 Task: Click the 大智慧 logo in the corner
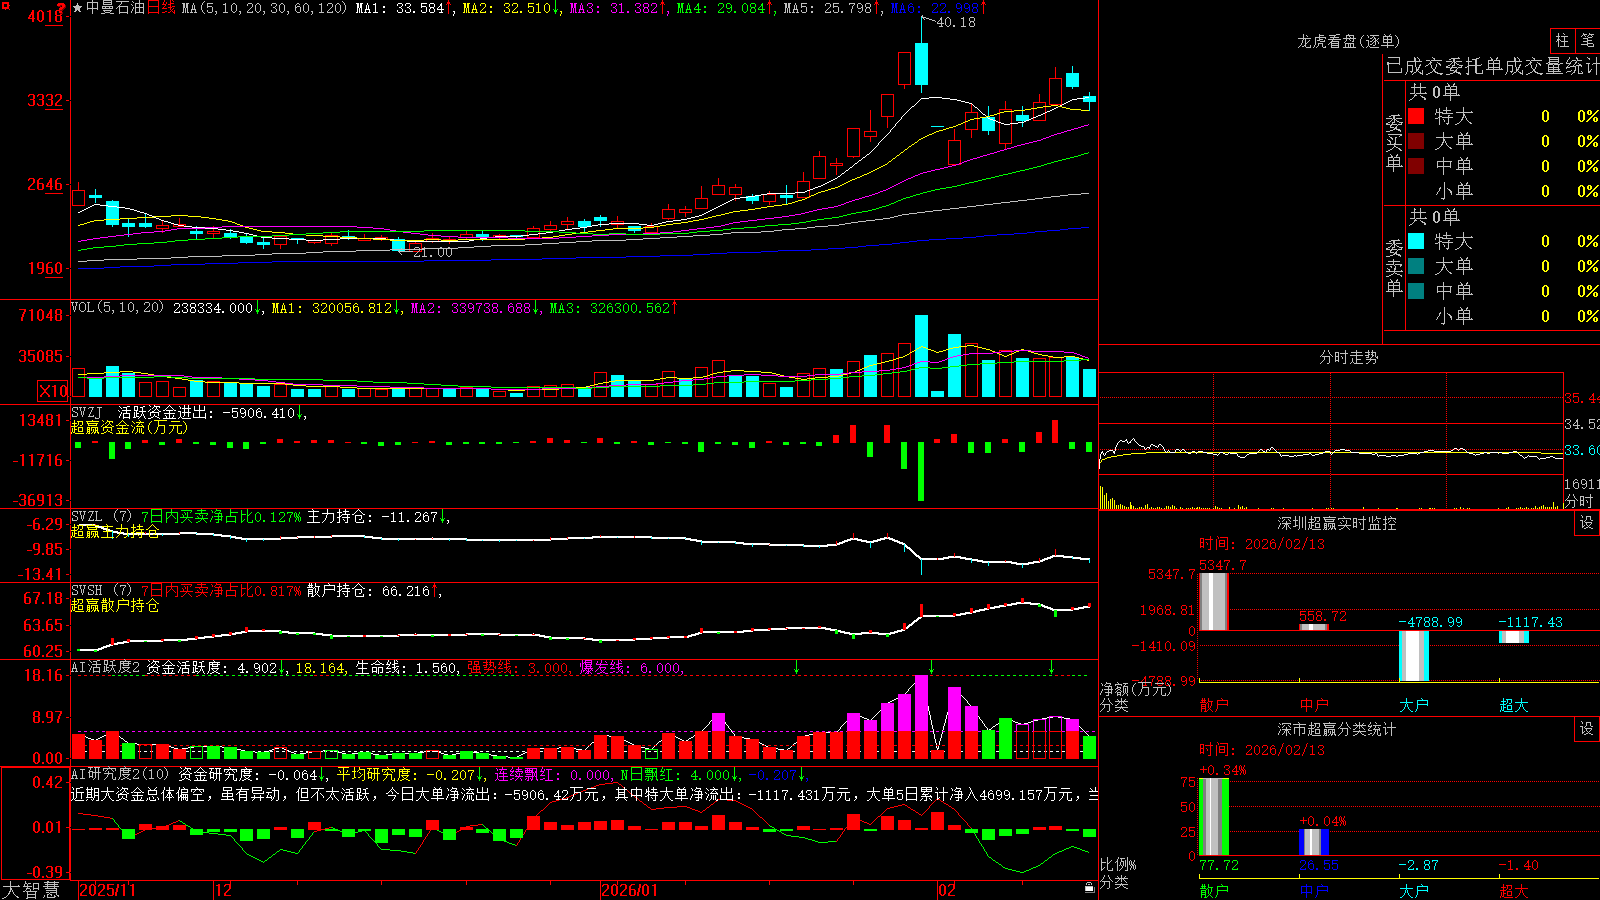point(31,889)
